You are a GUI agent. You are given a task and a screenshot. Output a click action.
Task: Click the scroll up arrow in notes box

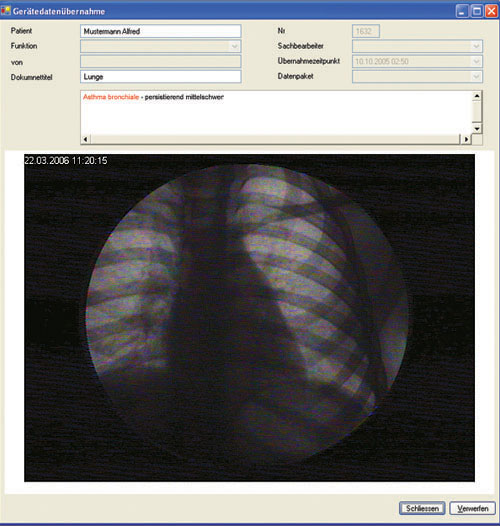[x=477, y=96]
